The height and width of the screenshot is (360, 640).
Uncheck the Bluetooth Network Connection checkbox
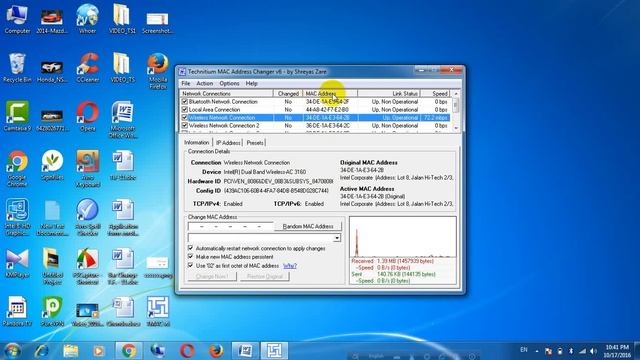point(184,102)
